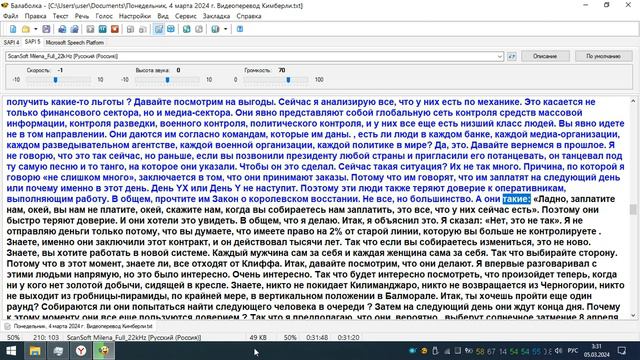Adjust the Скорость speed slider handle
The width and height of the screenshot is (640, 360).
click(x=56, y=80)
